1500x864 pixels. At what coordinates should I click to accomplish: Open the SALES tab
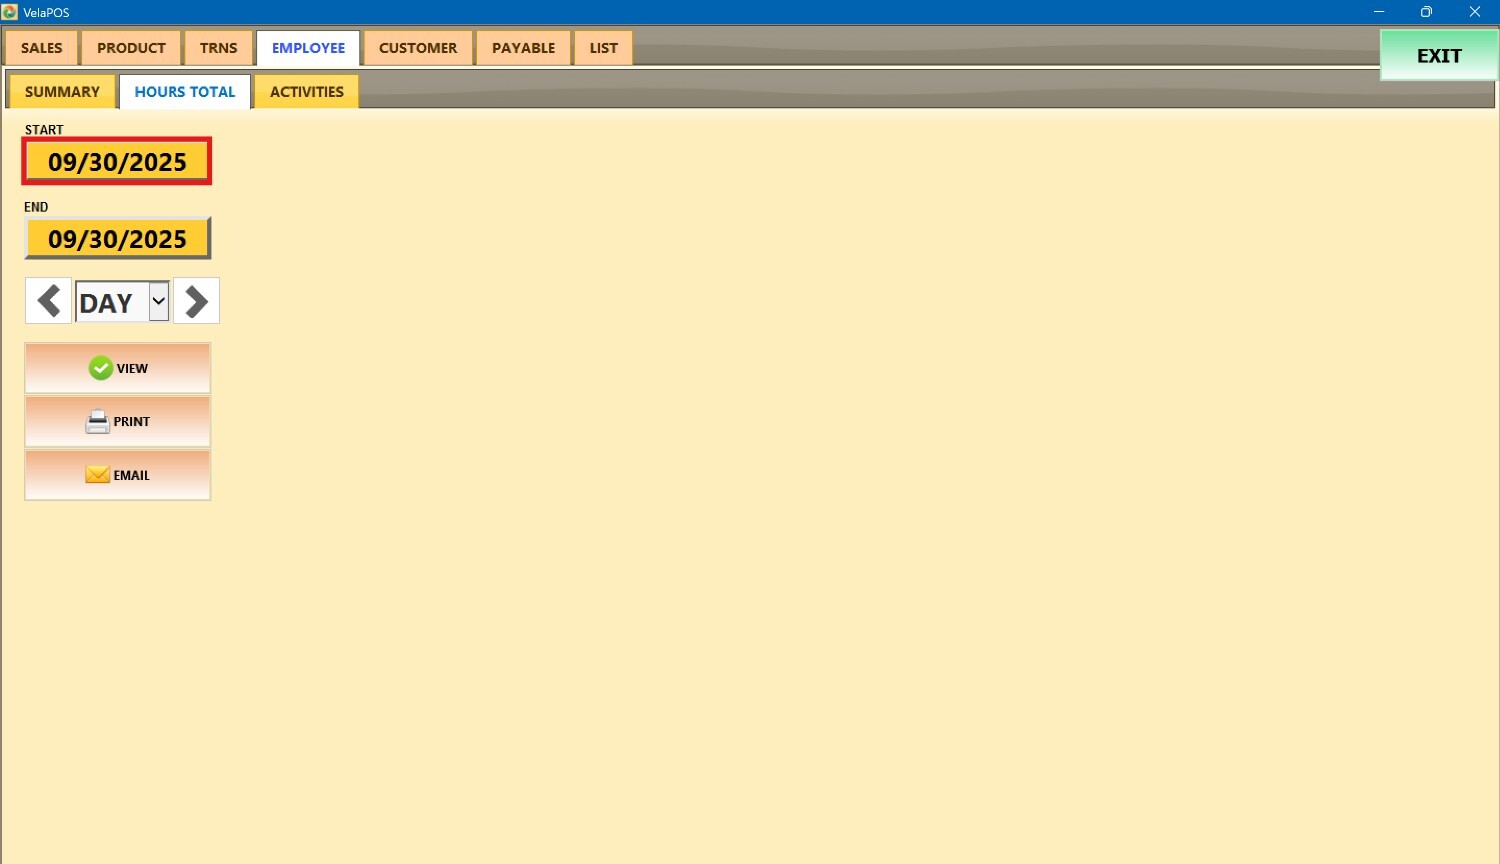click(x=42, y=48)
